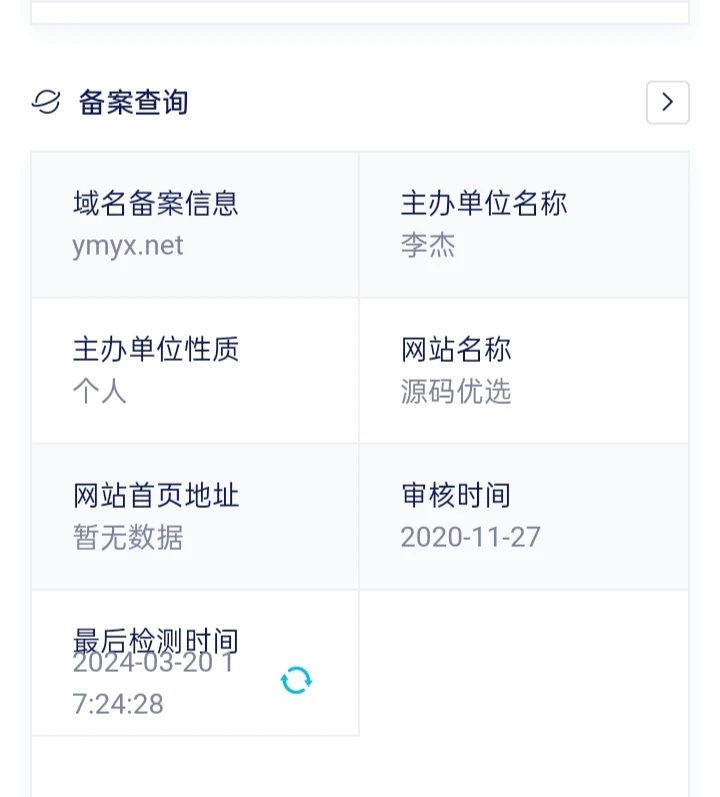The height and width of the screenshot is (797, 720).
Task: Click the 审核时间 label
Action: point(456,495)
